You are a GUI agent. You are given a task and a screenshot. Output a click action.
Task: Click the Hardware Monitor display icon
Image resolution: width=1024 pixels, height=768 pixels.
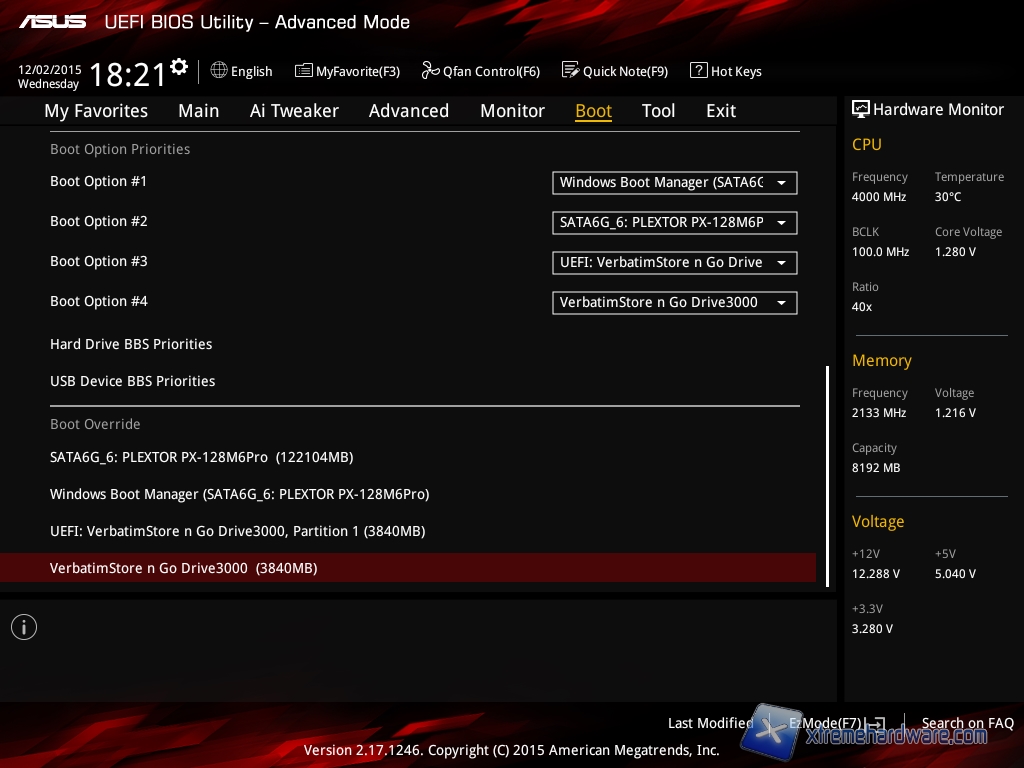(x=860, y=109)
